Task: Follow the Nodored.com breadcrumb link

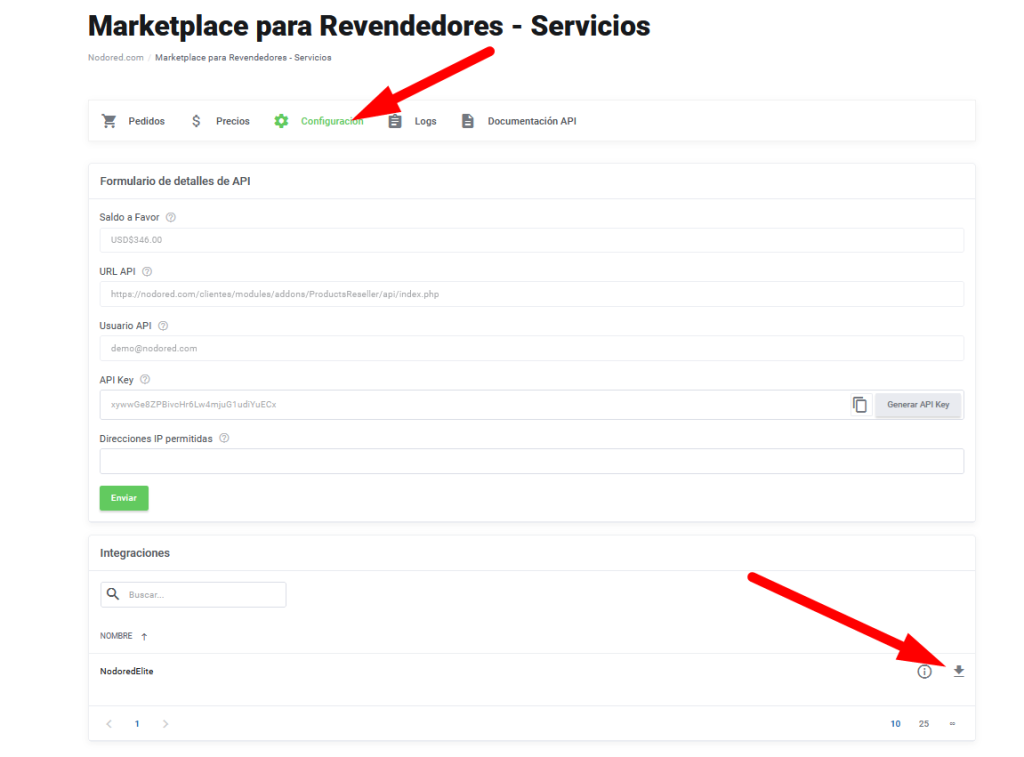Action: click(x=116, y=57)
